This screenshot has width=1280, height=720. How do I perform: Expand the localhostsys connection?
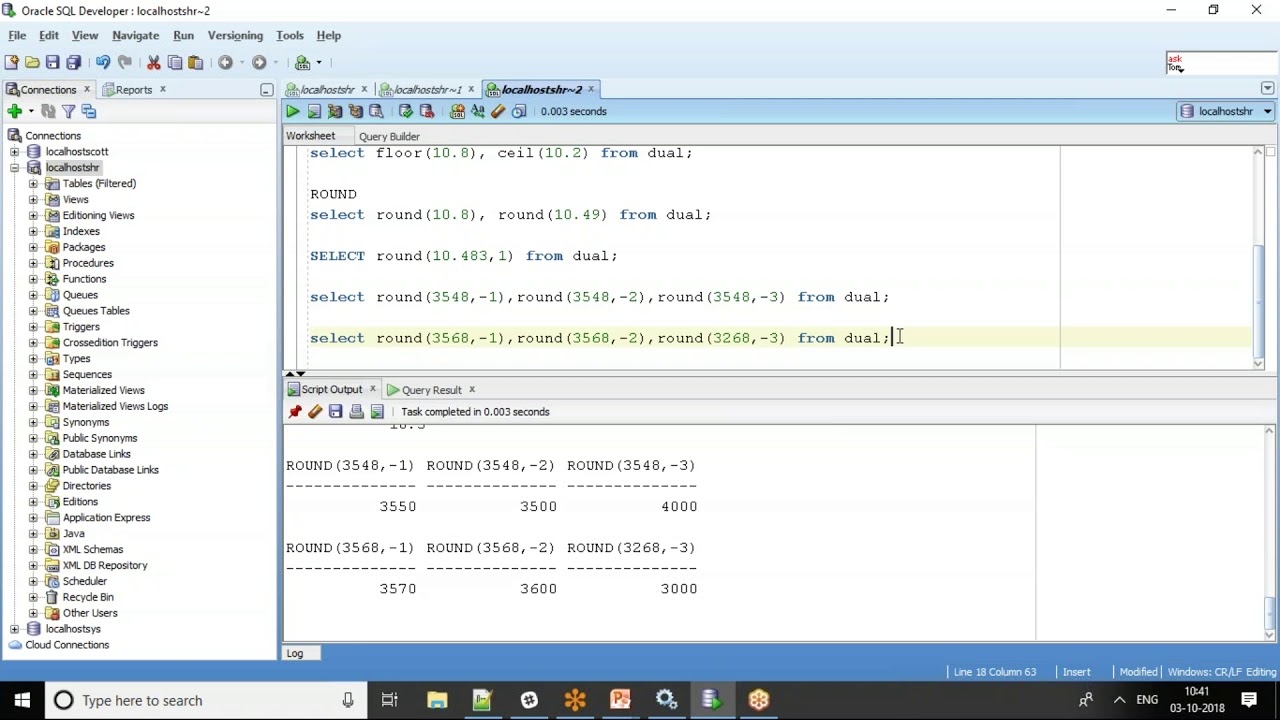point(14,629)
